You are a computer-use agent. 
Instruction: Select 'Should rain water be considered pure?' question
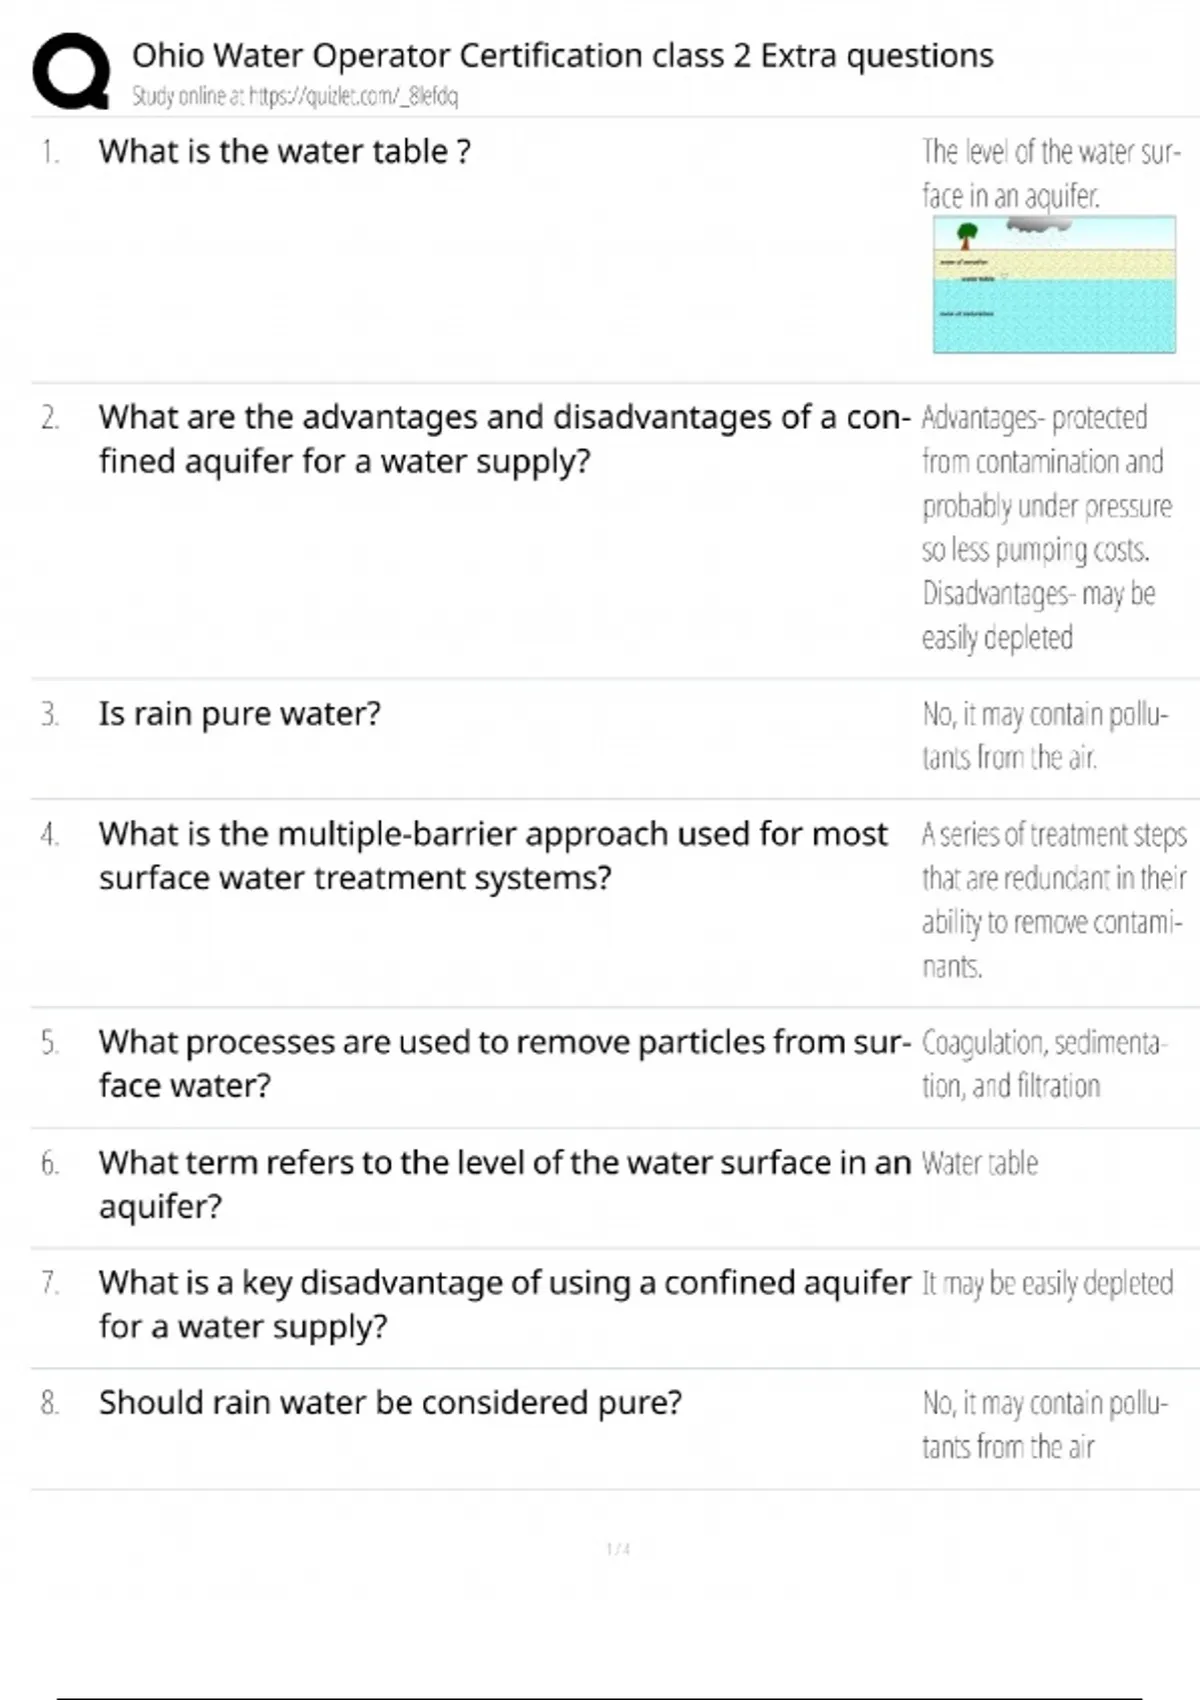coord(390,1403)
